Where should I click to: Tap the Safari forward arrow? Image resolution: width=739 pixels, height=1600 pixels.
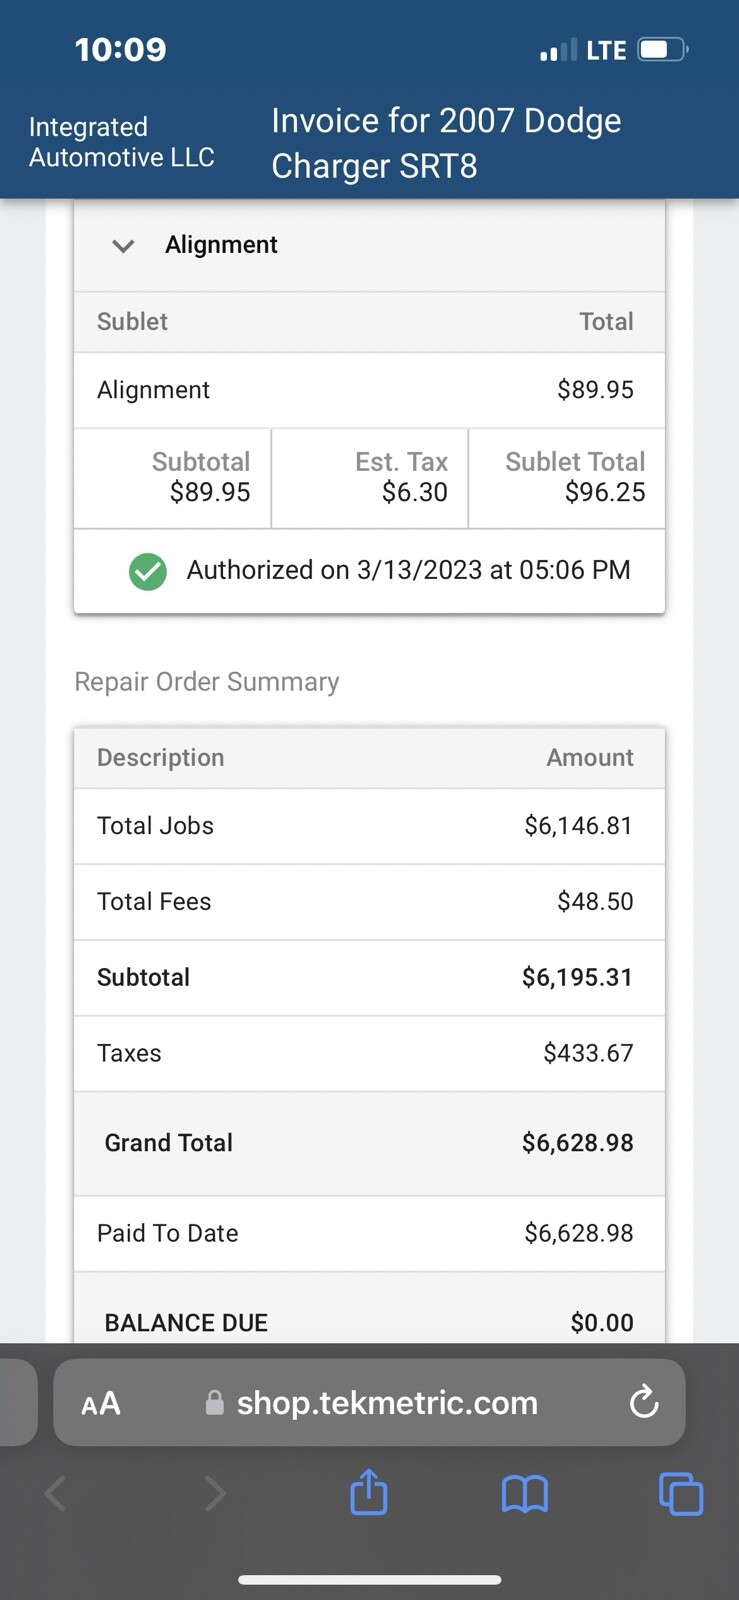[x=214, y=1495]
